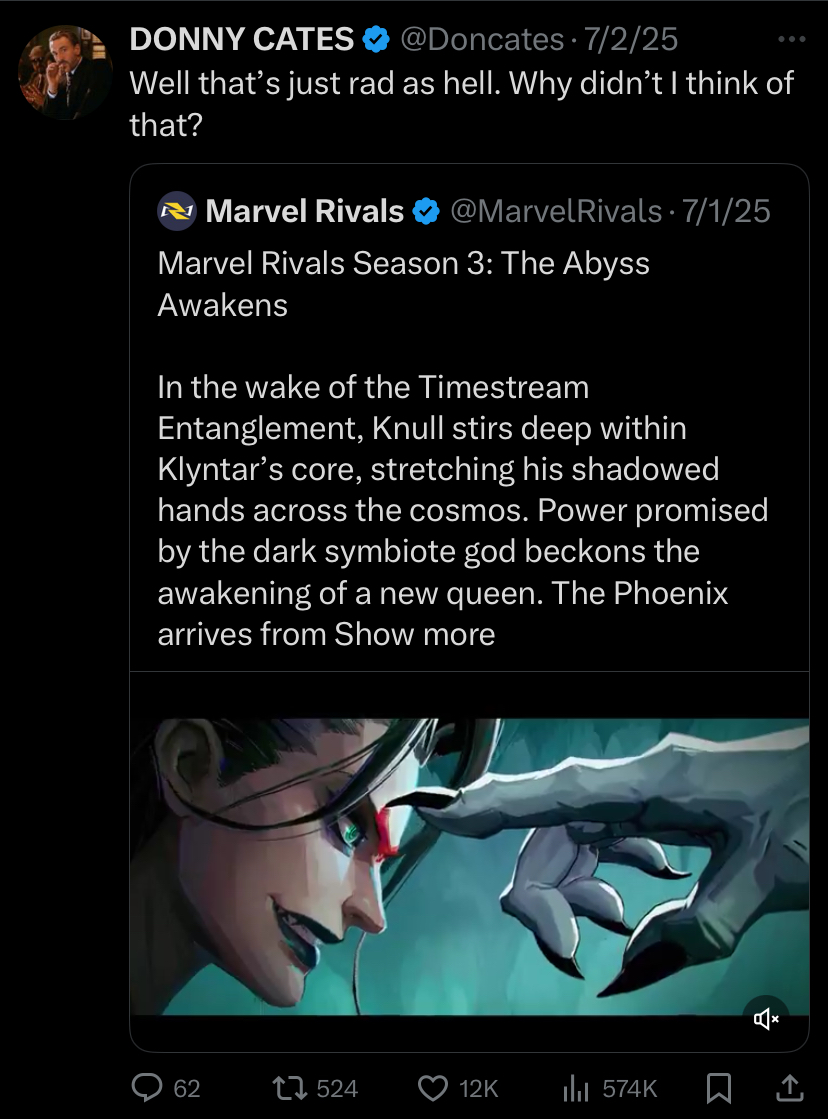Click the DONNY CATES display name
The height and width of the screenshot is (1119, 828).
[x=242, y=40]
